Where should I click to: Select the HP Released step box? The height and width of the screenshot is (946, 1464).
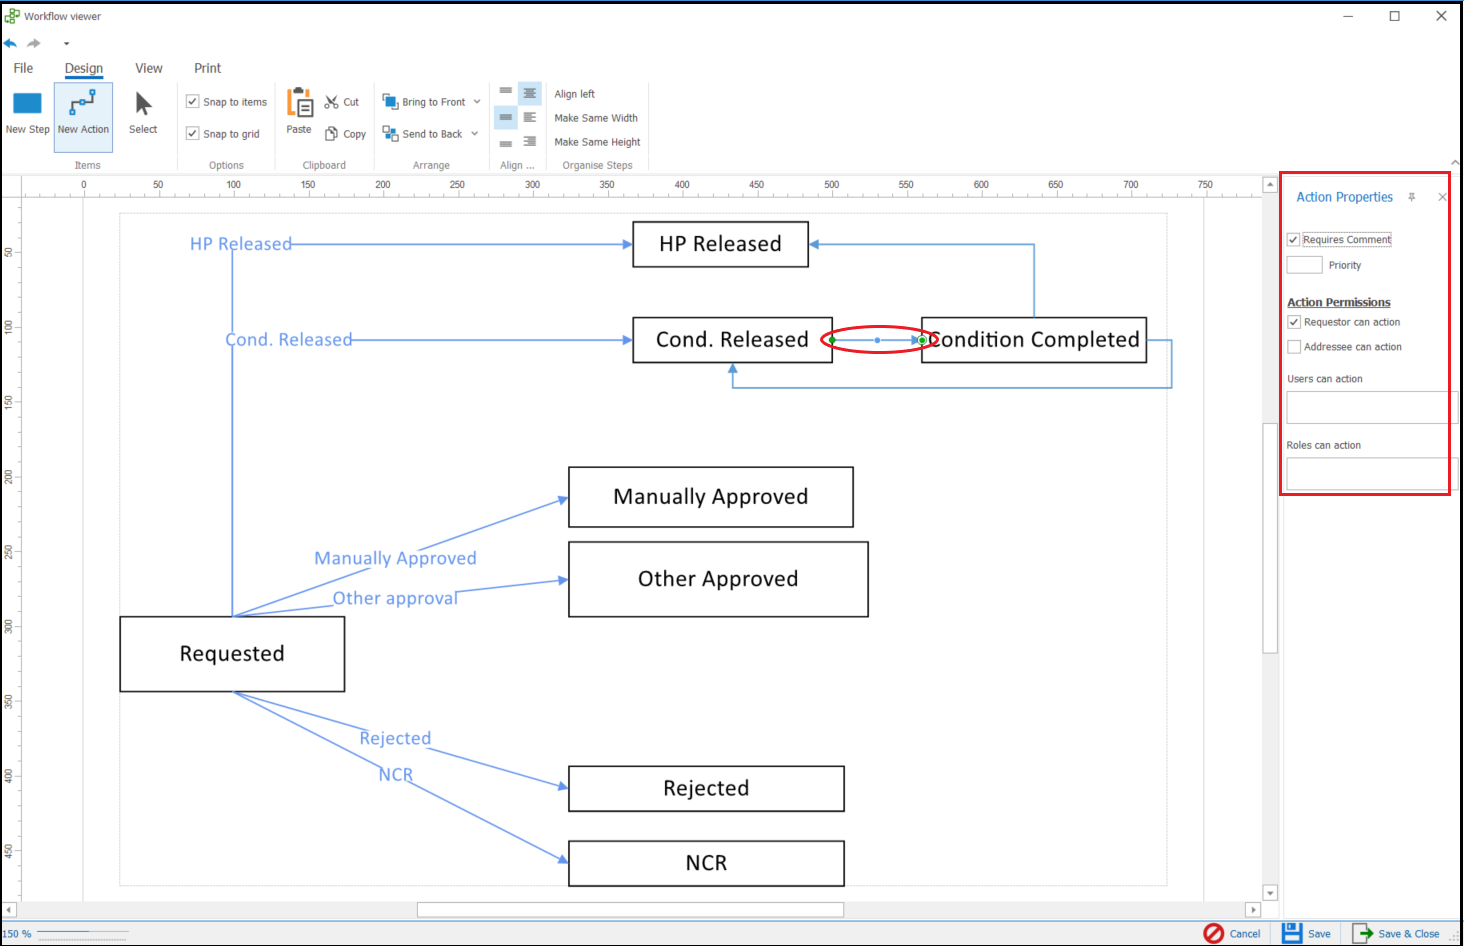point(720,244)
